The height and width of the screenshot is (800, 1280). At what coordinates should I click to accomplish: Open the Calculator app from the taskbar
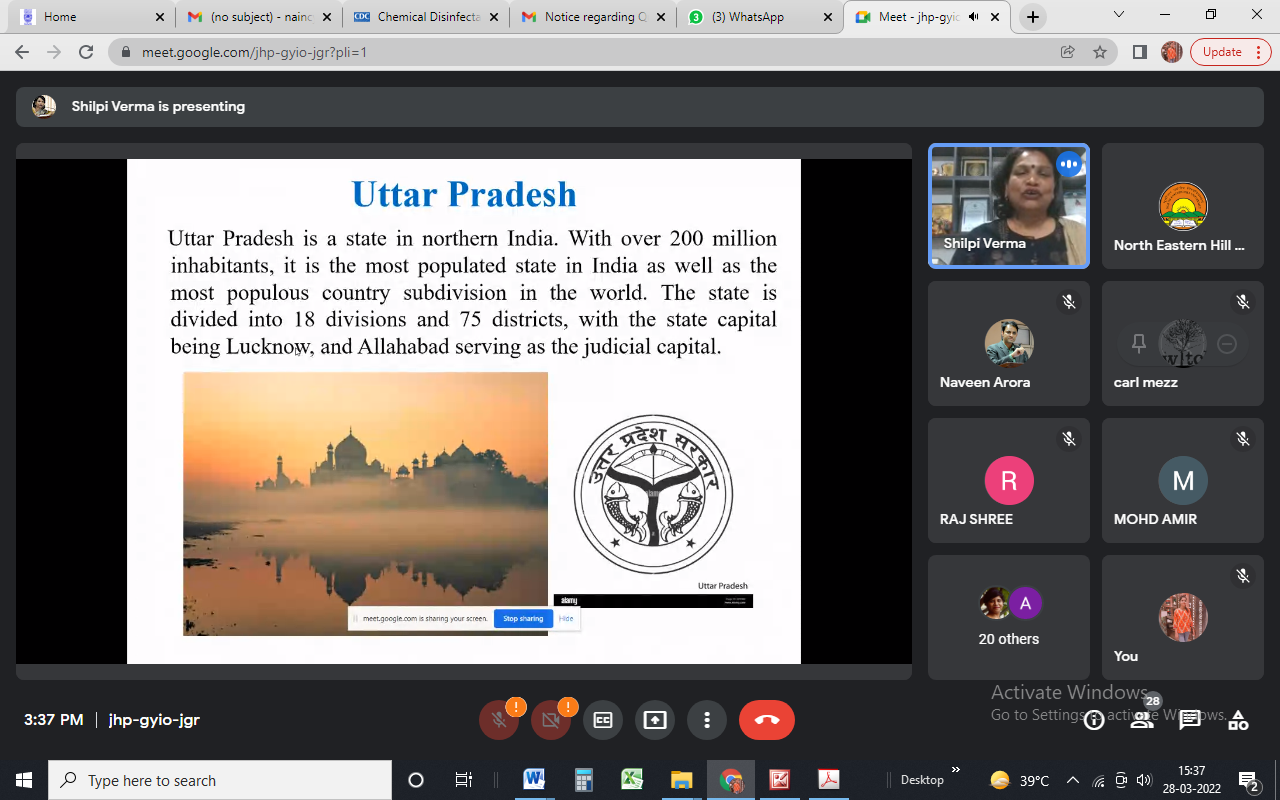(583, 780)
